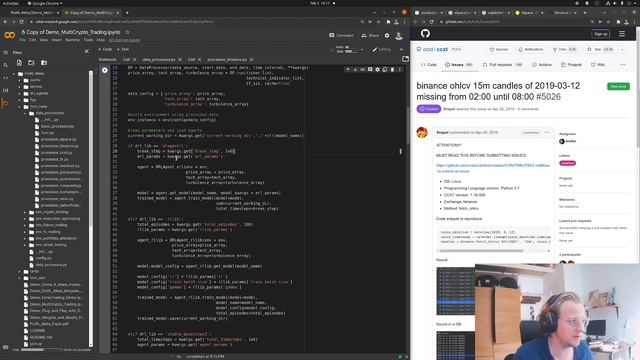The image size is (640, 360).
Task: Click the mount Drive icon in Files panel
Action: [44, 63]
